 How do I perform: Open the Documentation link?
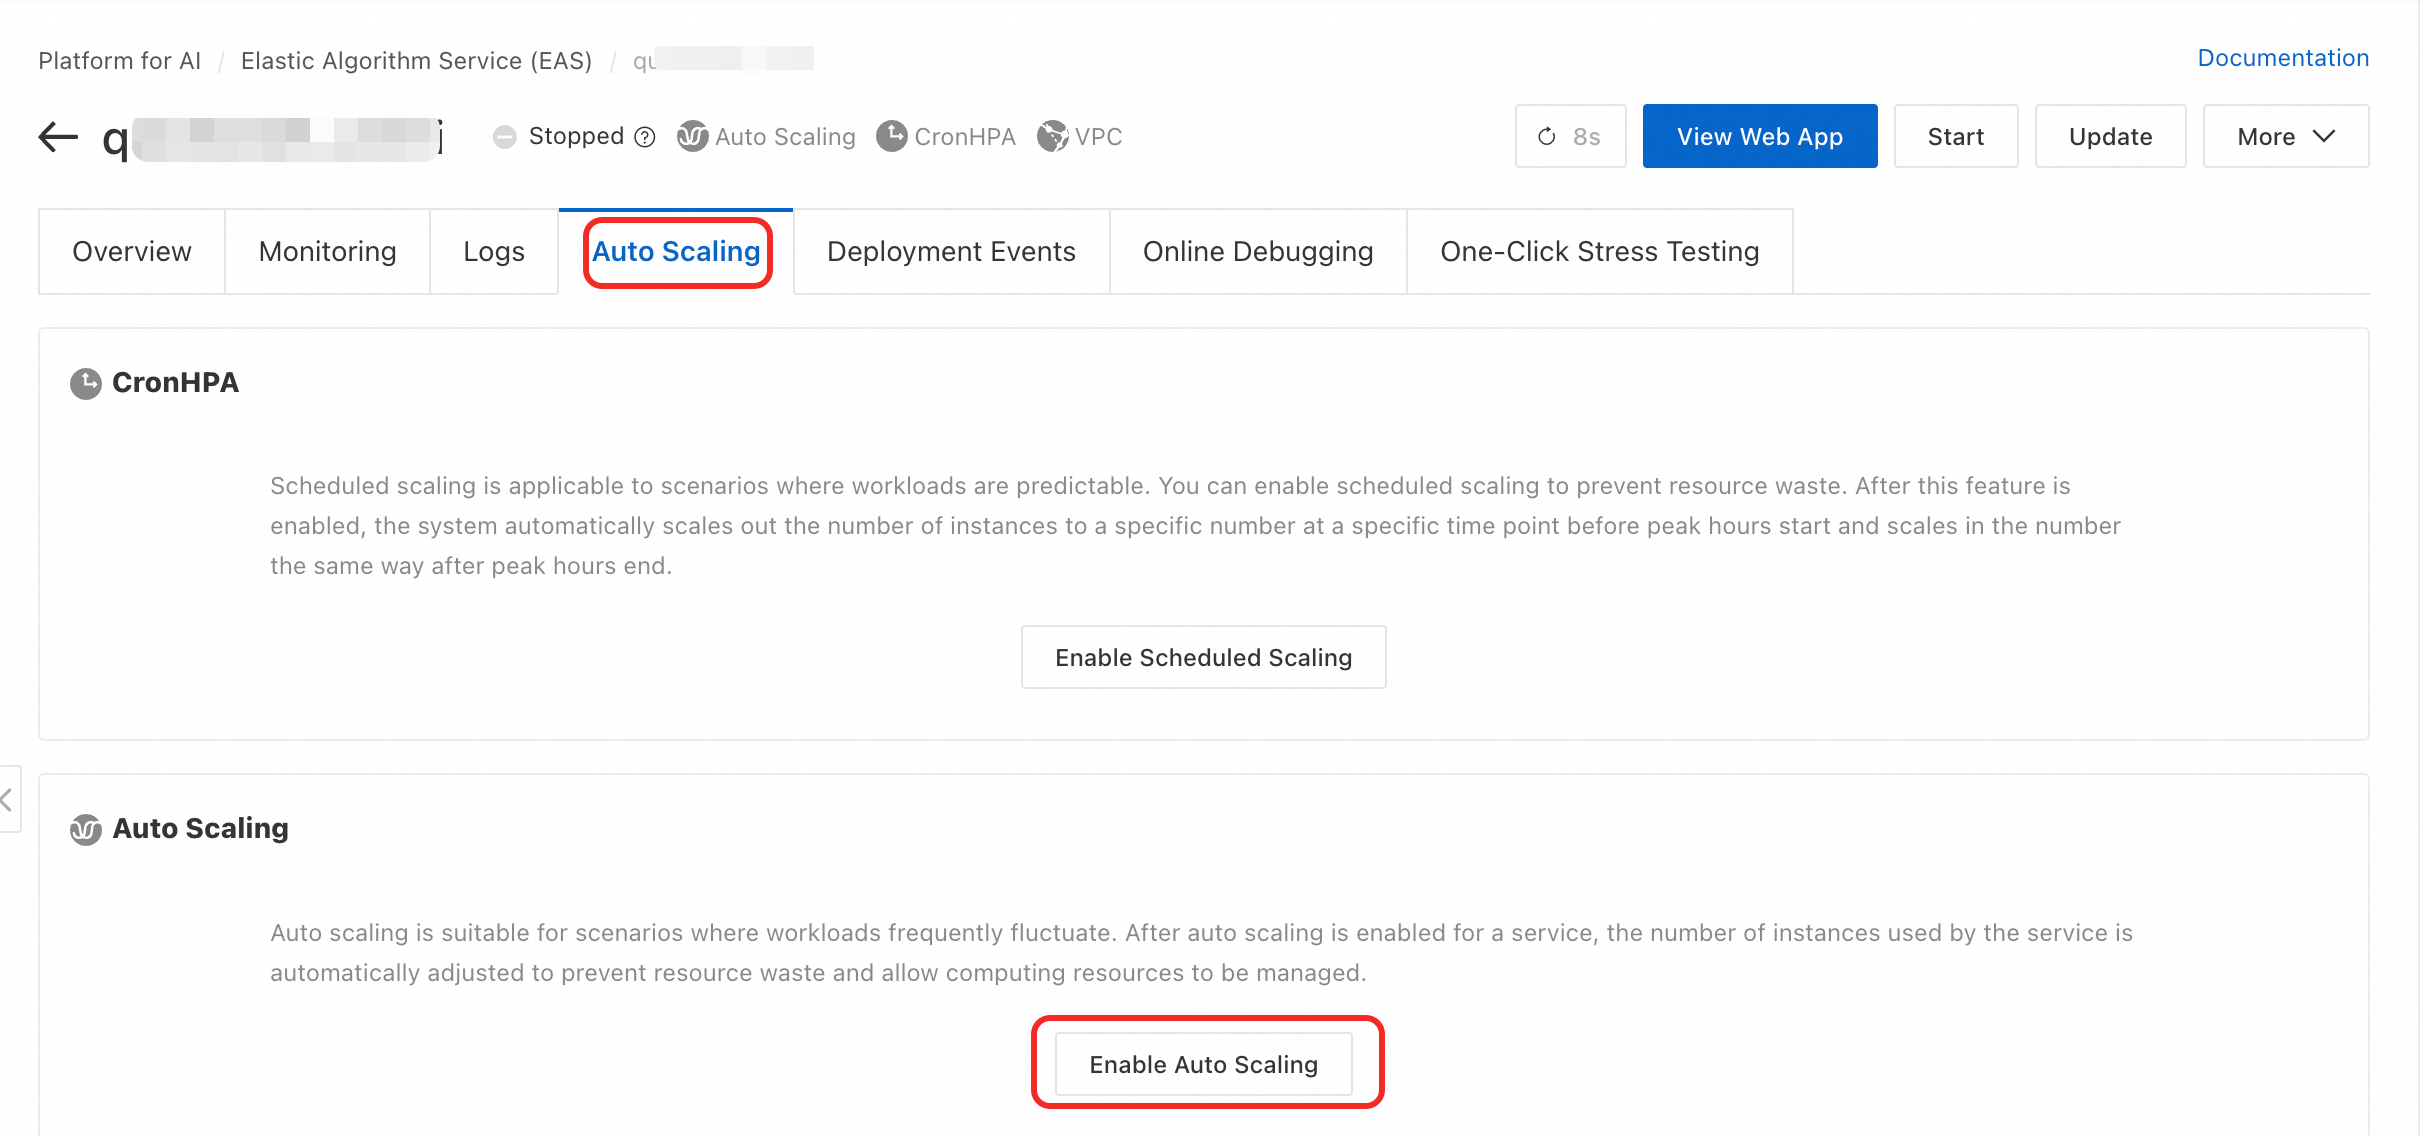point(2282,58)
